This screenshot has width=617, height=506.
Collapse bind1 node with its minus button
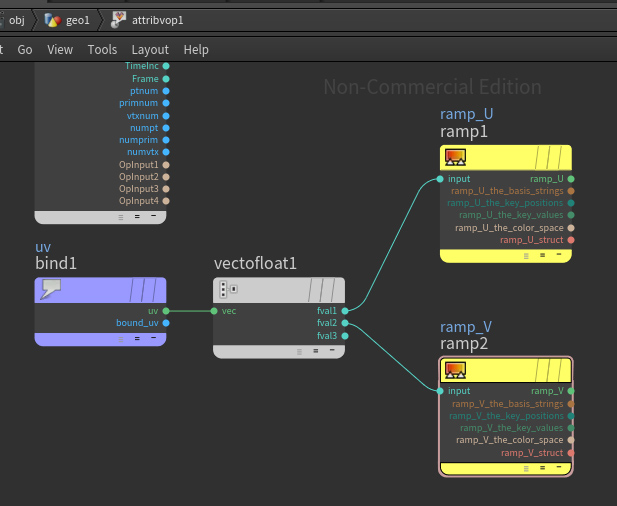(153, 338)
